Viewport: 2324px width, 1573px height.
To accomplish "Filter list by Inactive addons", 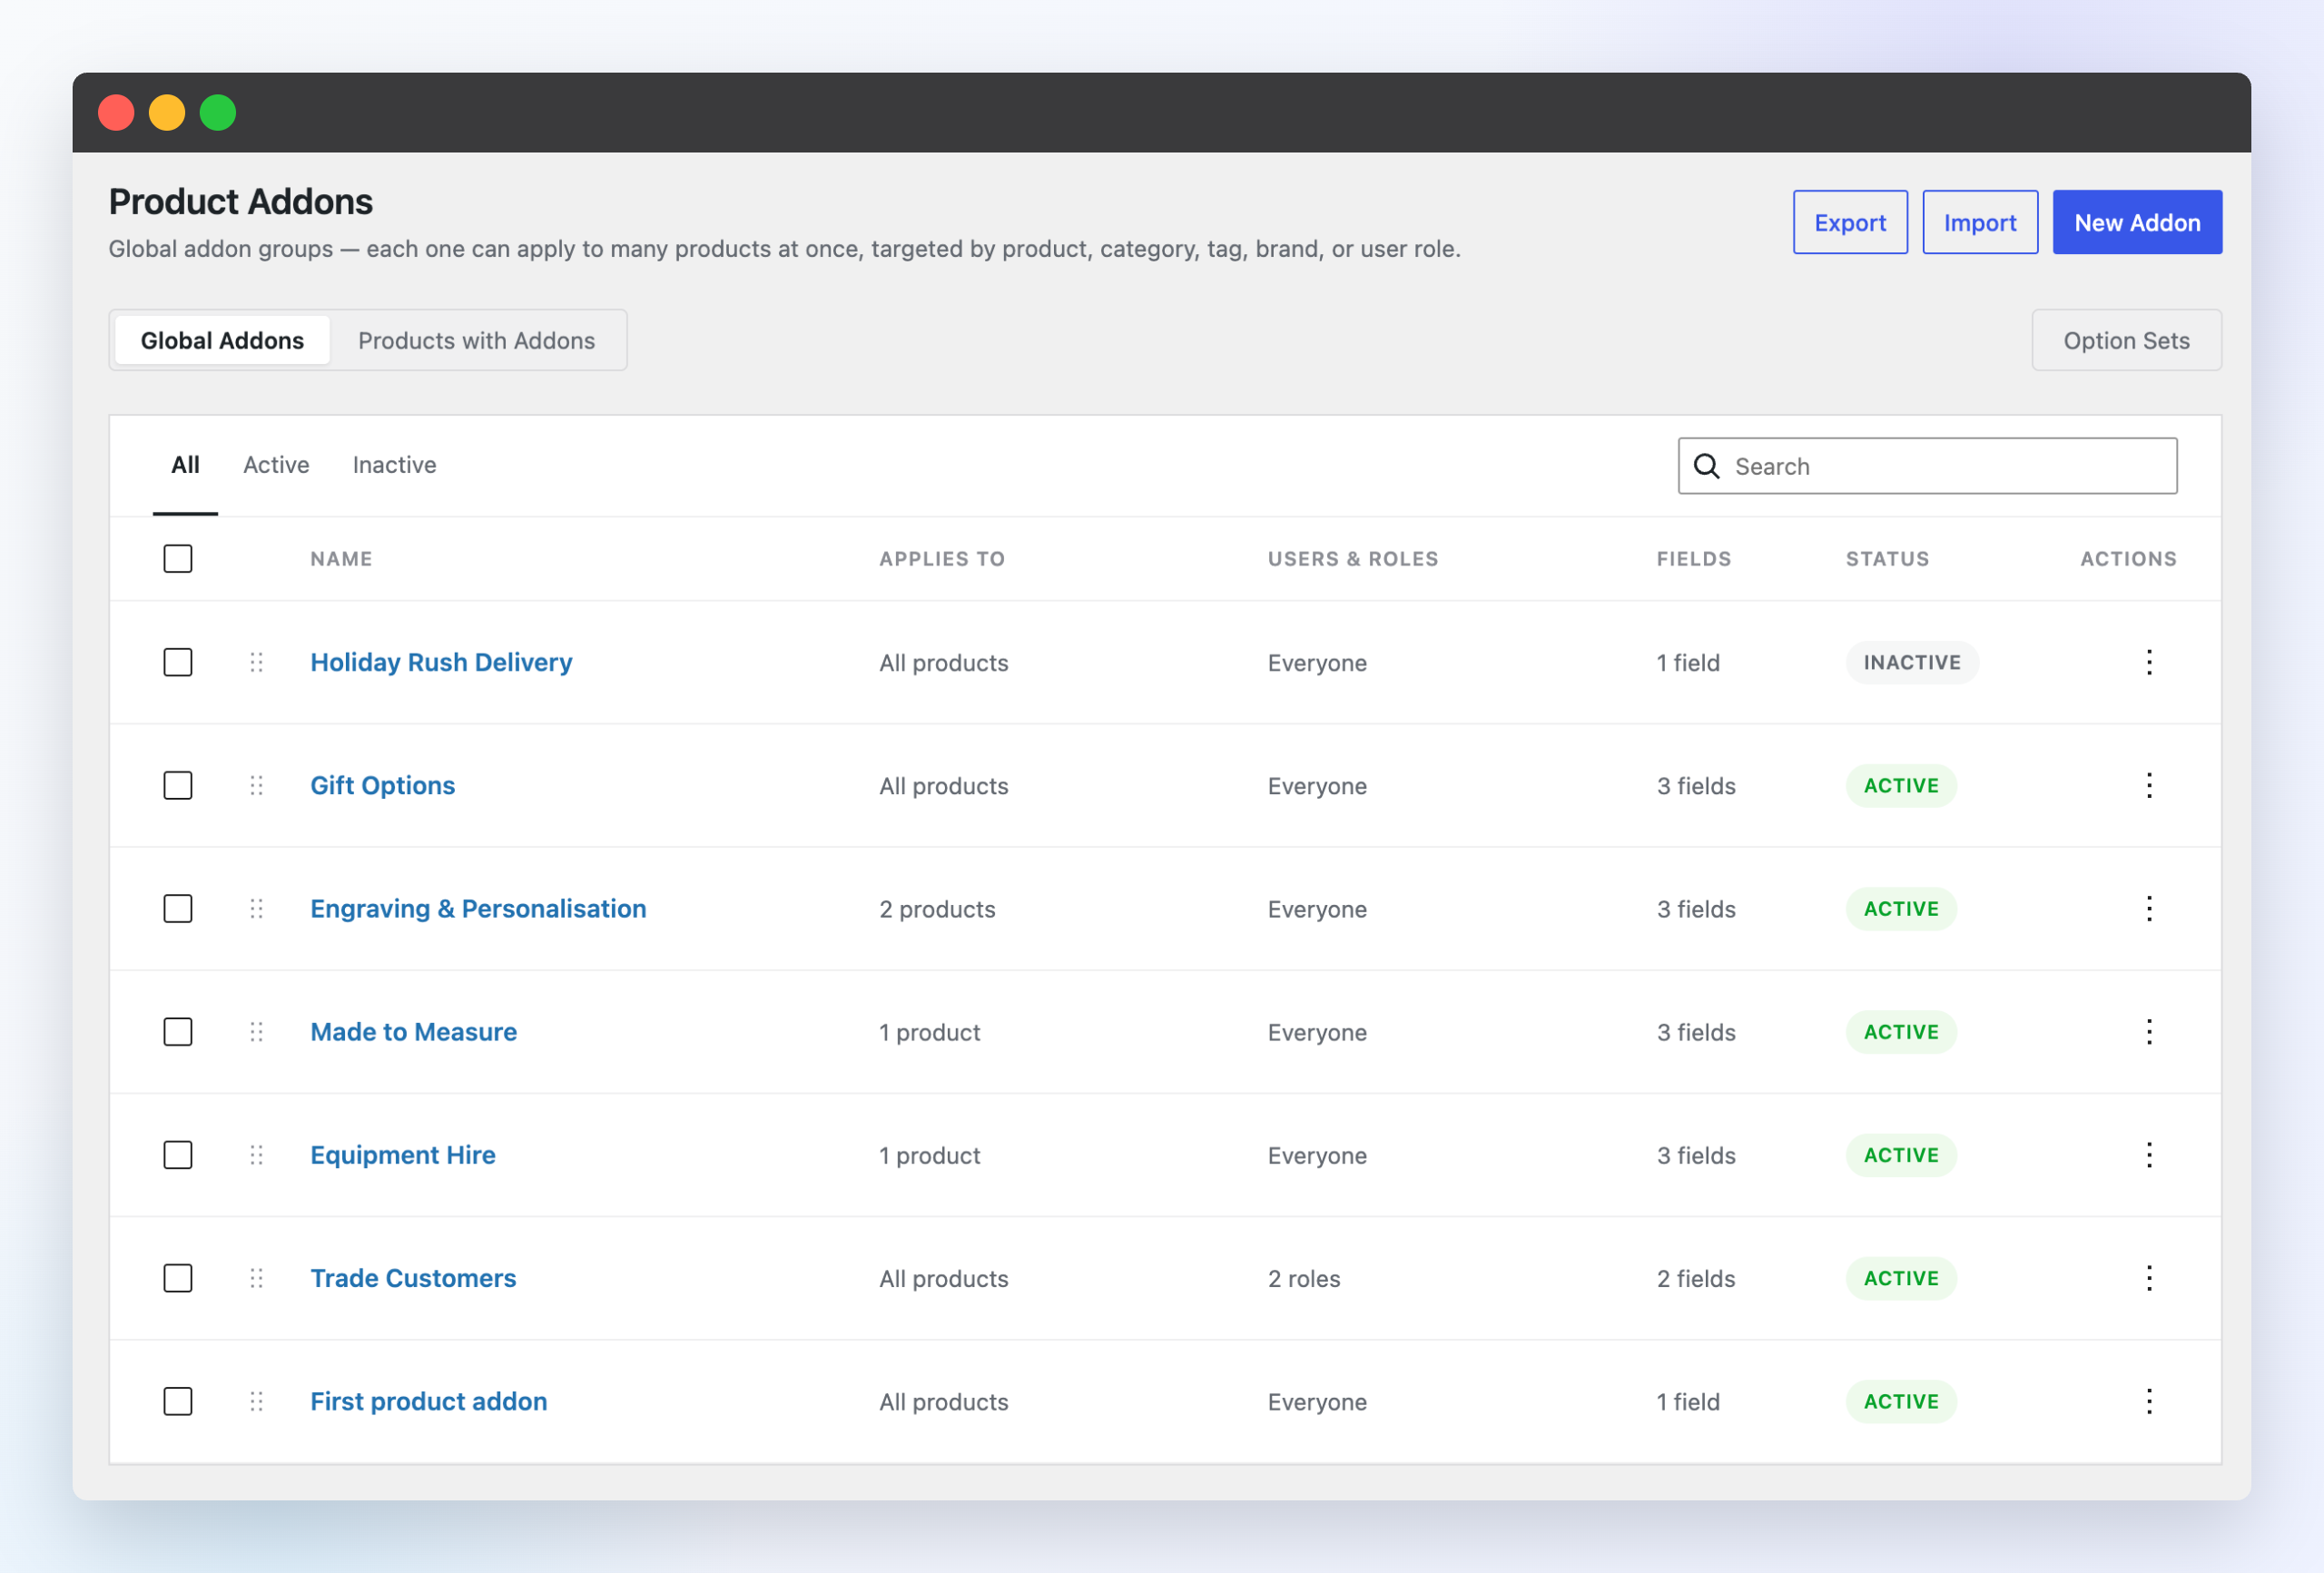I will 394,465.
